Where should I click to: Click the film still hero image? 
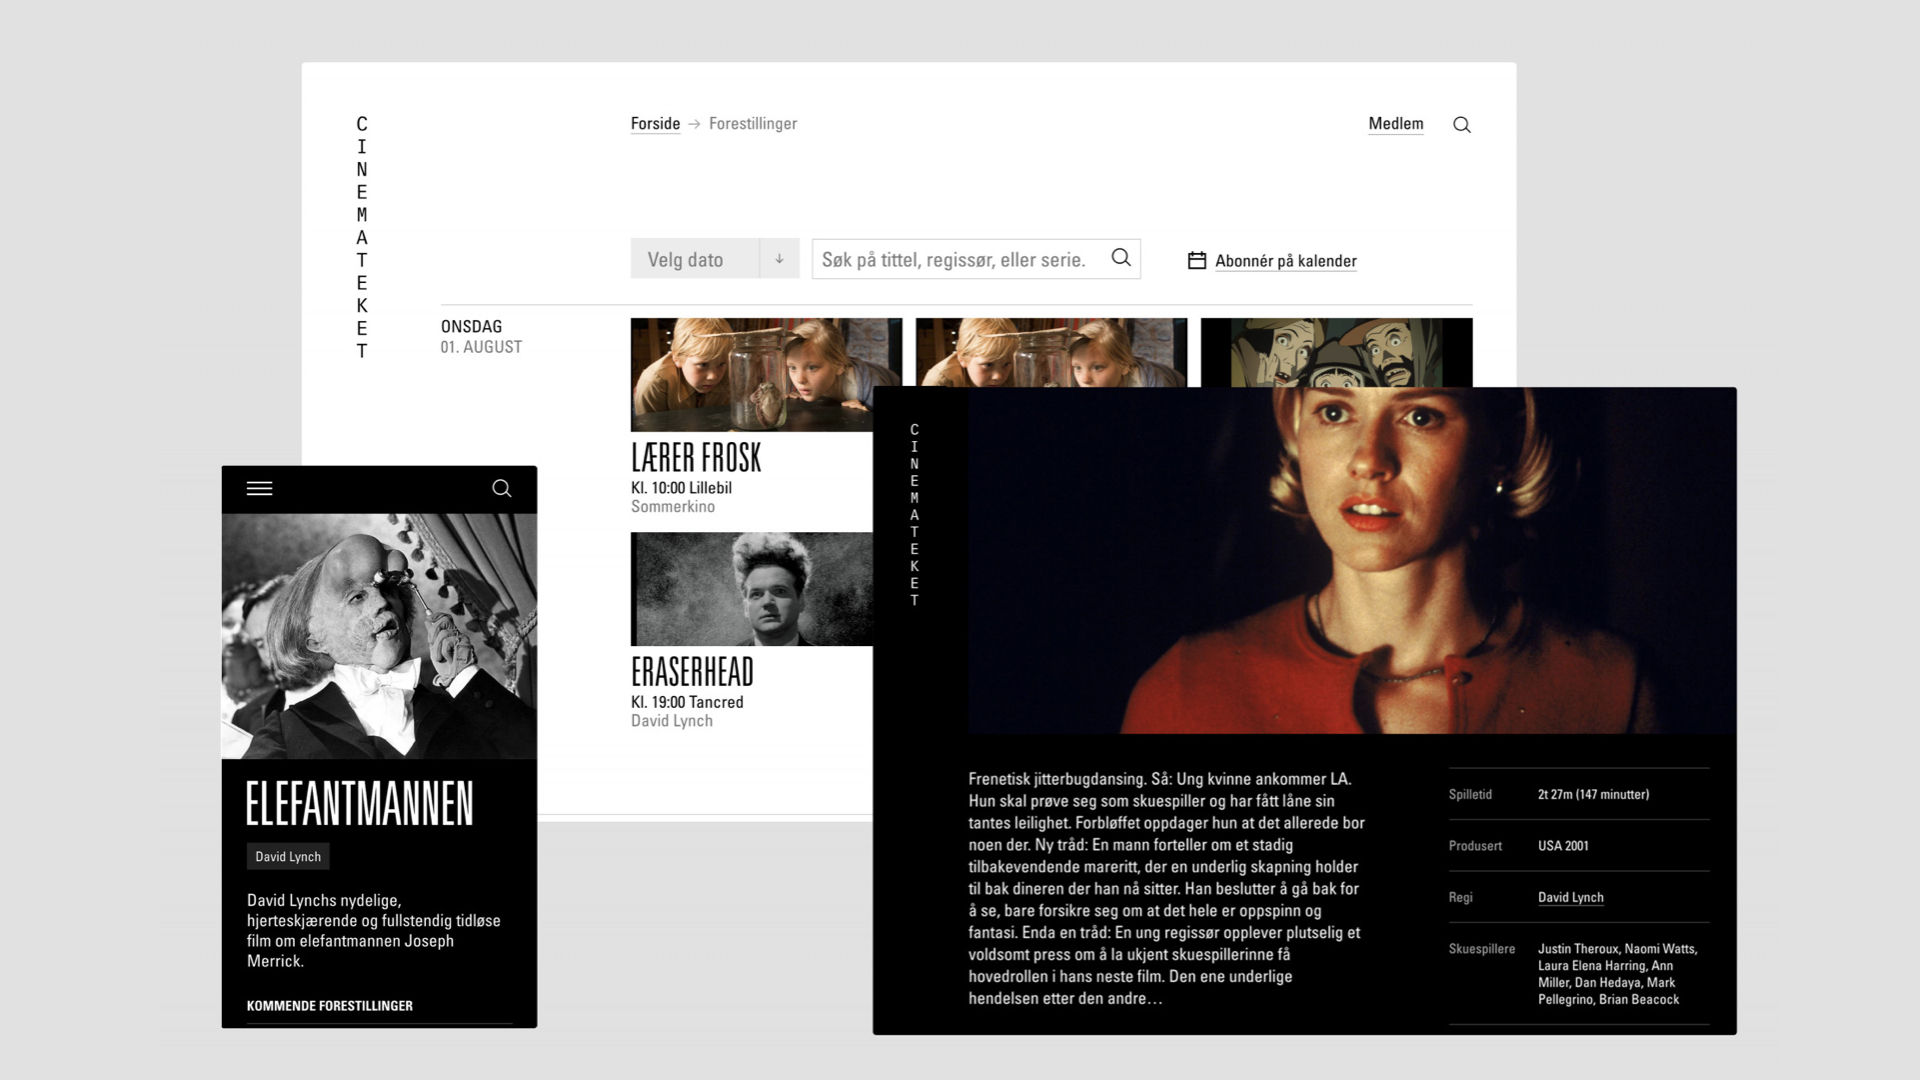click(x=1351, y=561)
